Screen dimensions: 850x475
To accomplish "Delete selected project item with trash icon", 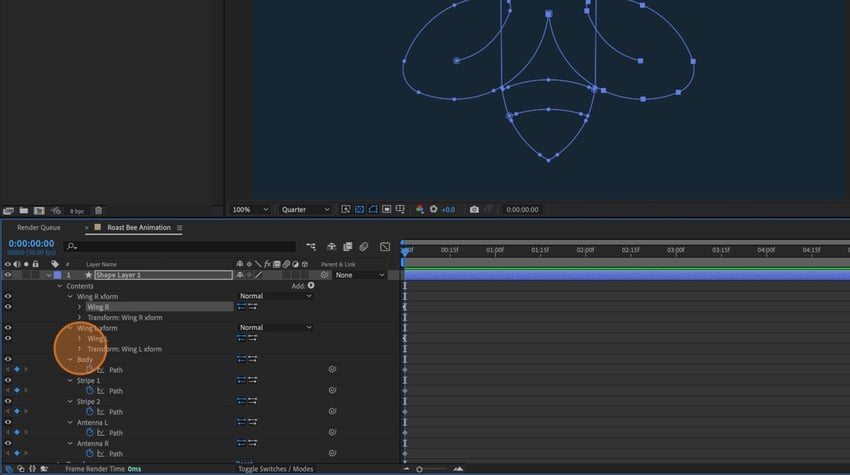I will pyautogui.click(x=99, y=210).
